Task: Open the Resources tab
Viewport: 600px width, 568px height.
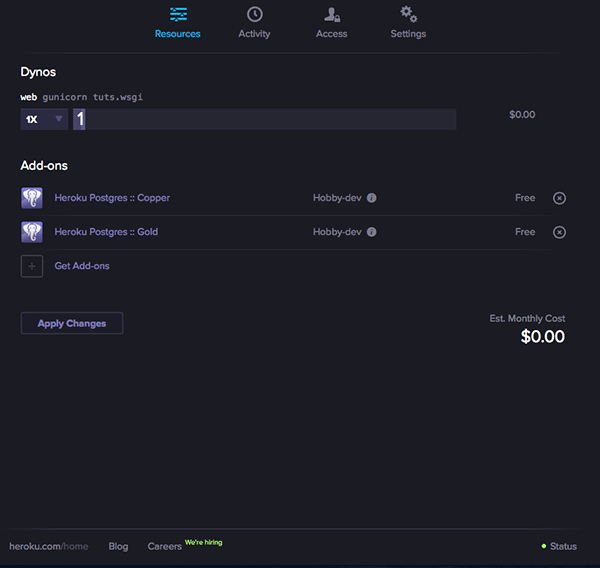Action: tap(178, 23)
